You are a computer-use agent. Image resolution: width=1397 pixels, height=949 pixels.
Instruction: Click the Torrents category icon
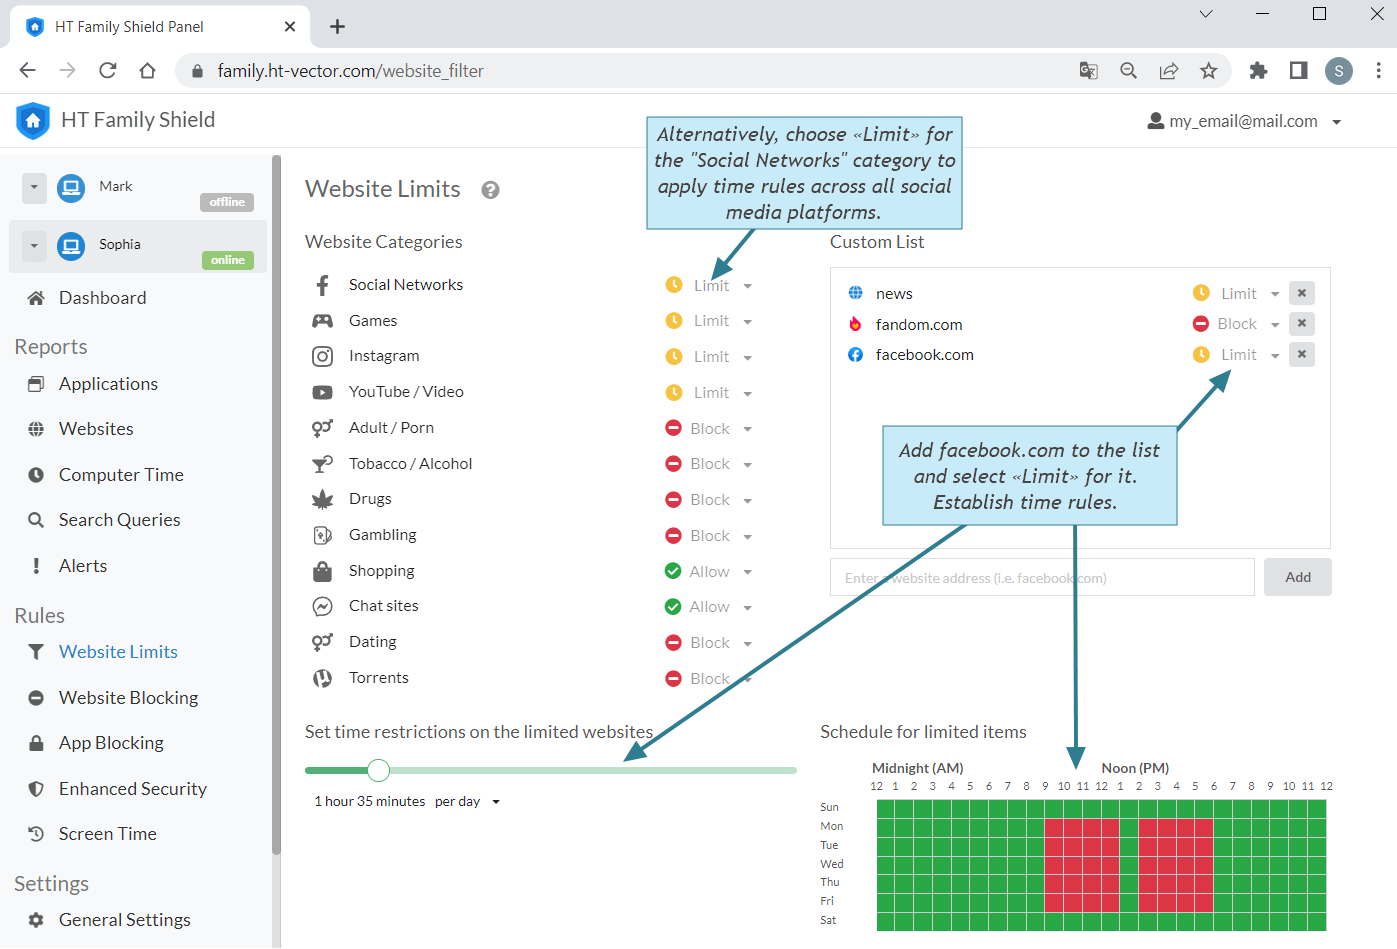pyautogui.click(x=322, y=678)
